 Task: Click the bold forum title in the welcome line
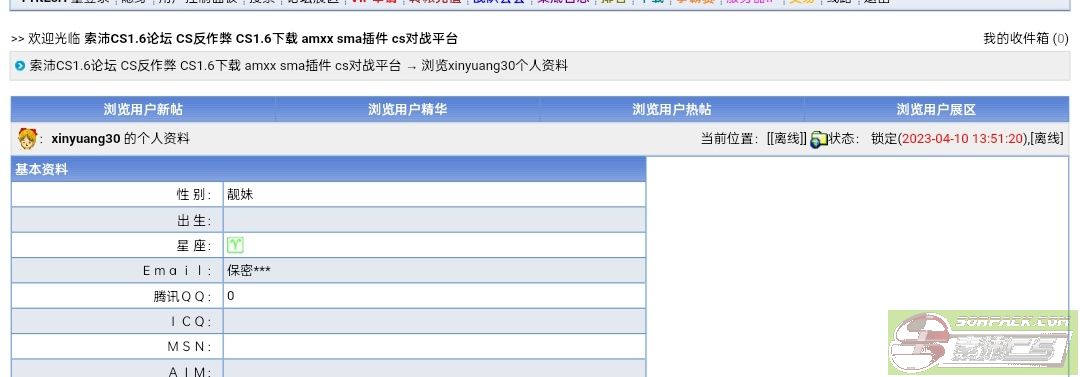pos(271,39)
